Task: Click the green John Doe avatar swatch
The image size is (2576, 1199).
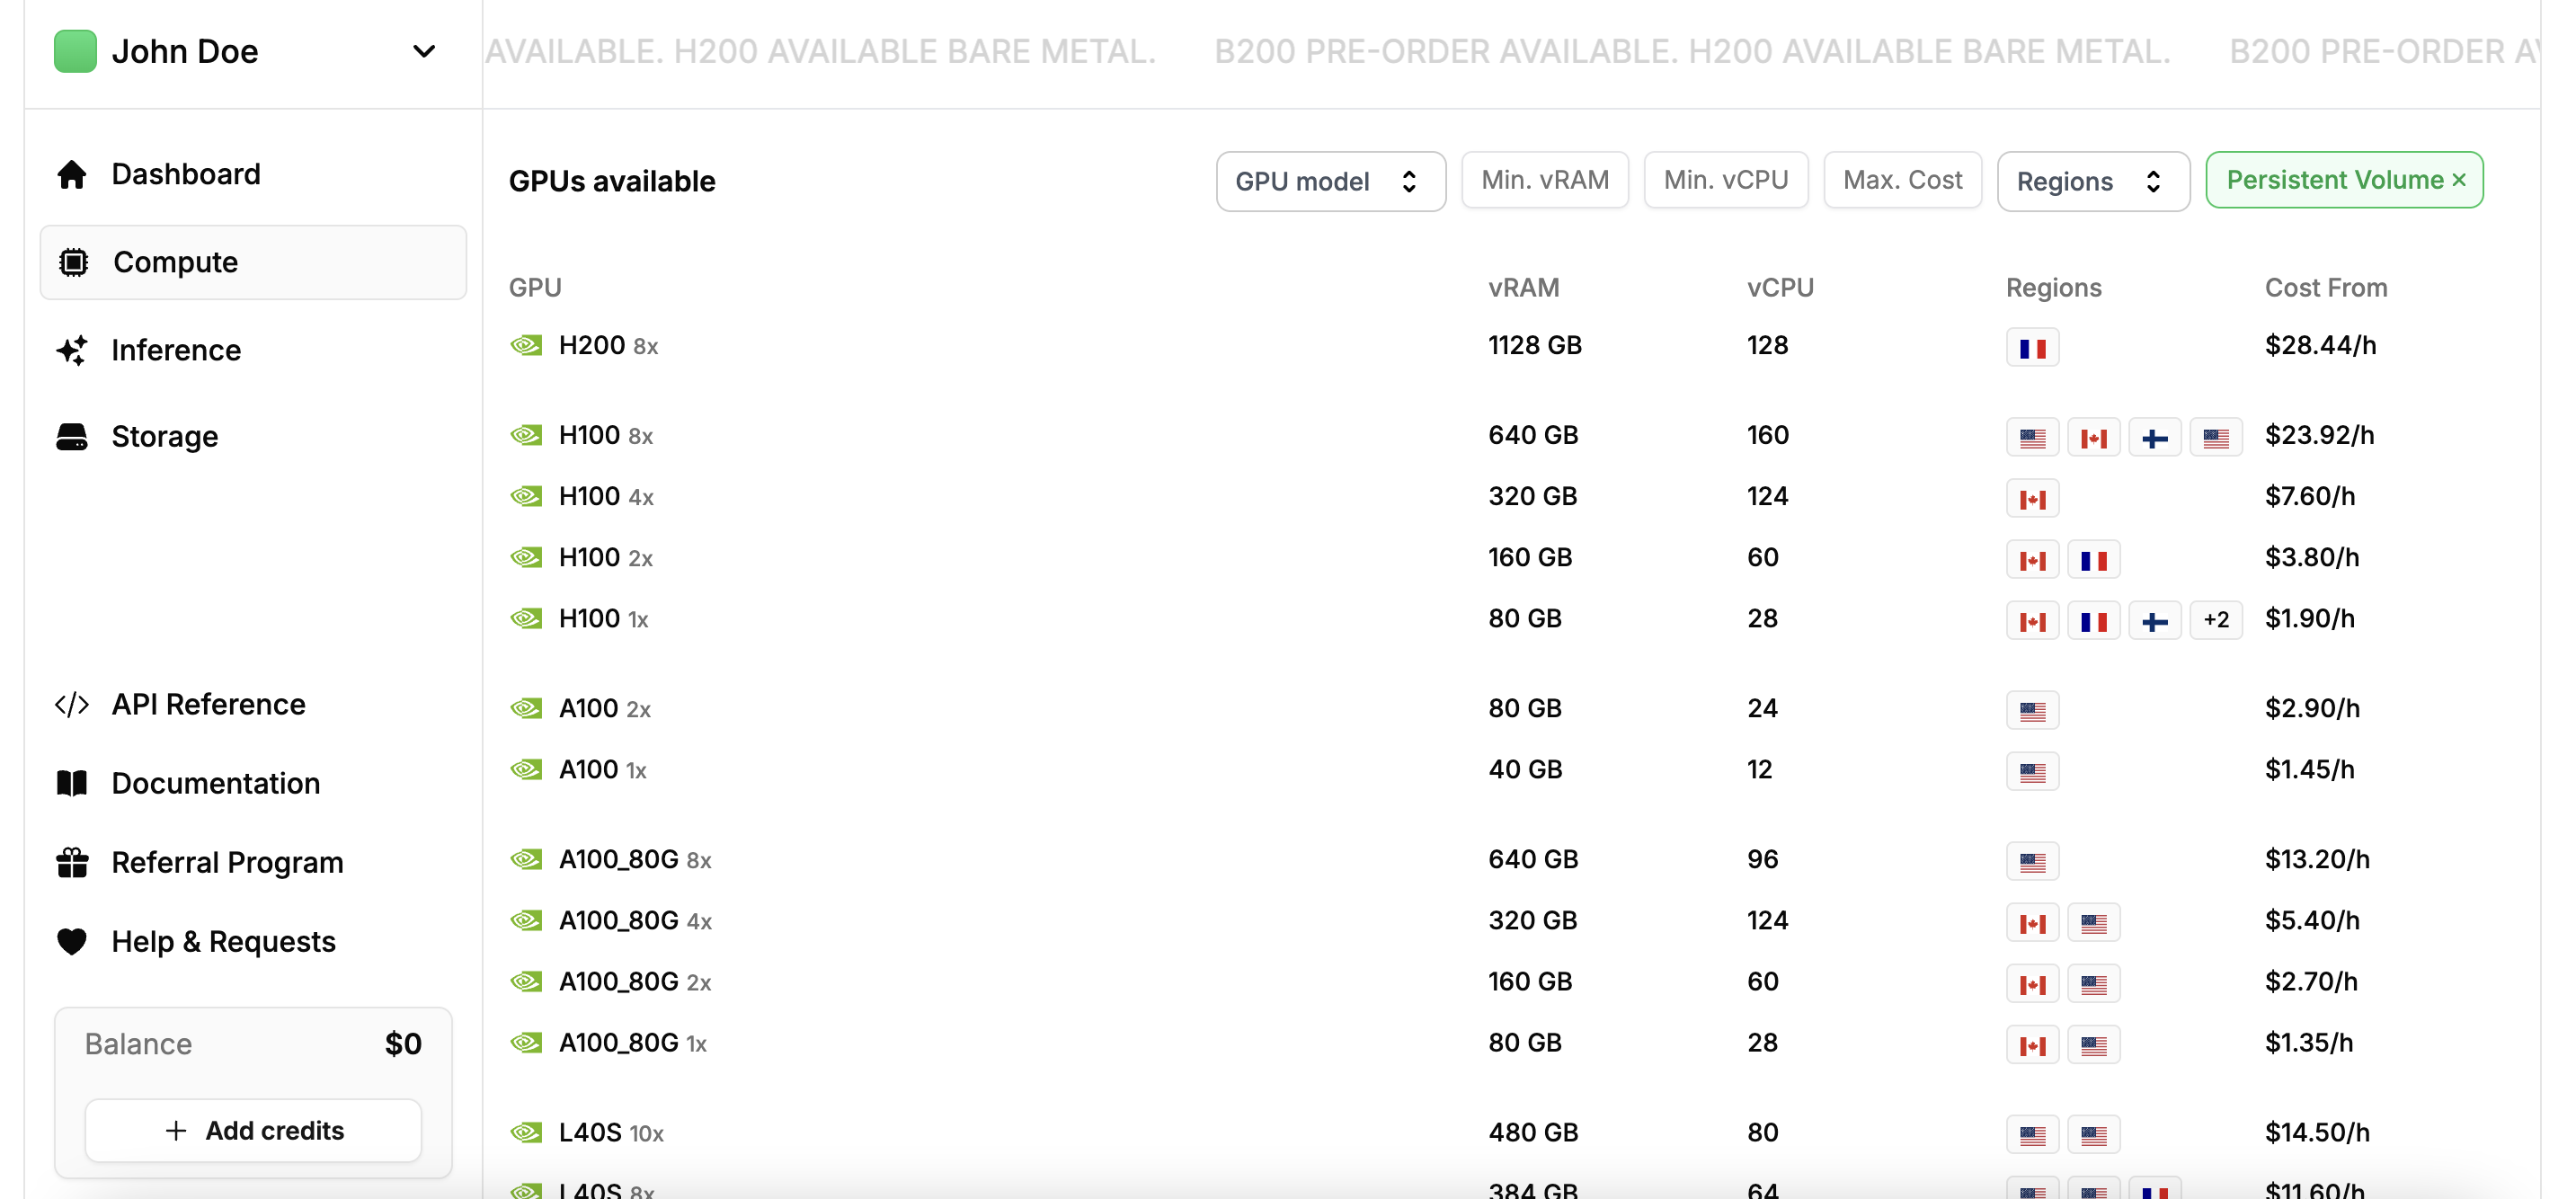Action: [75, 51]
